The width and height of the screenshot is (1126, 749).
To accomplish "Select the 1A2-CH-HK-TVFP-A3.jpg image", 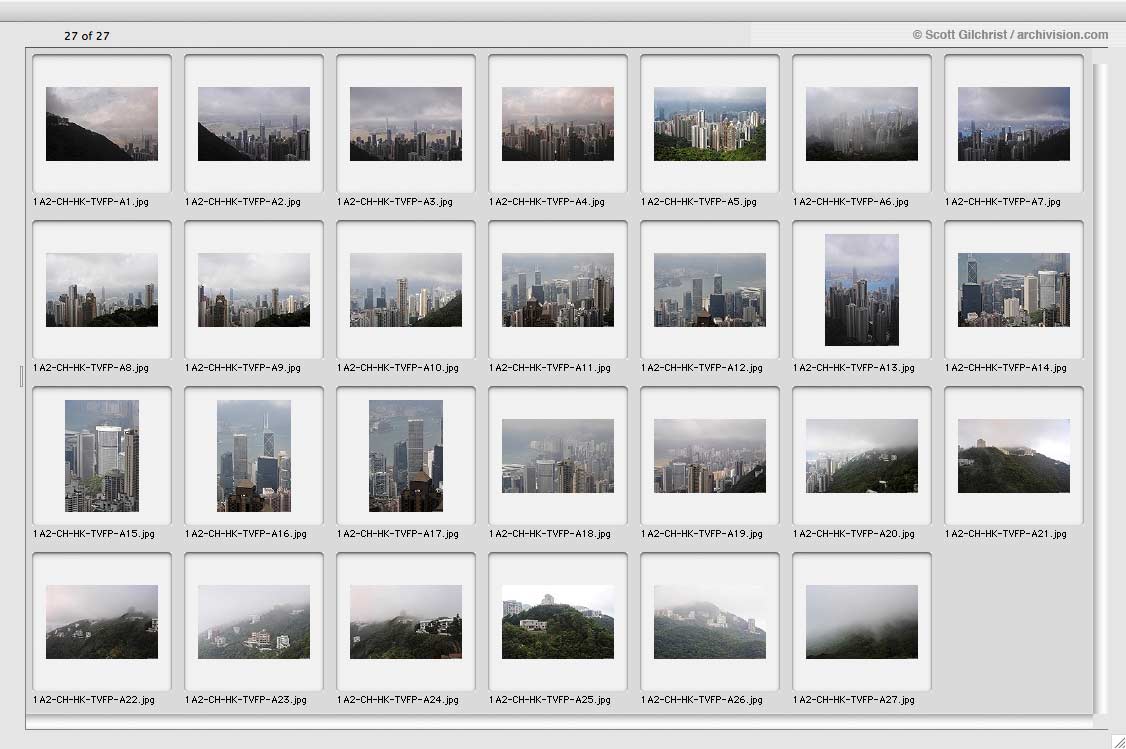I will [x=406, y=124].
